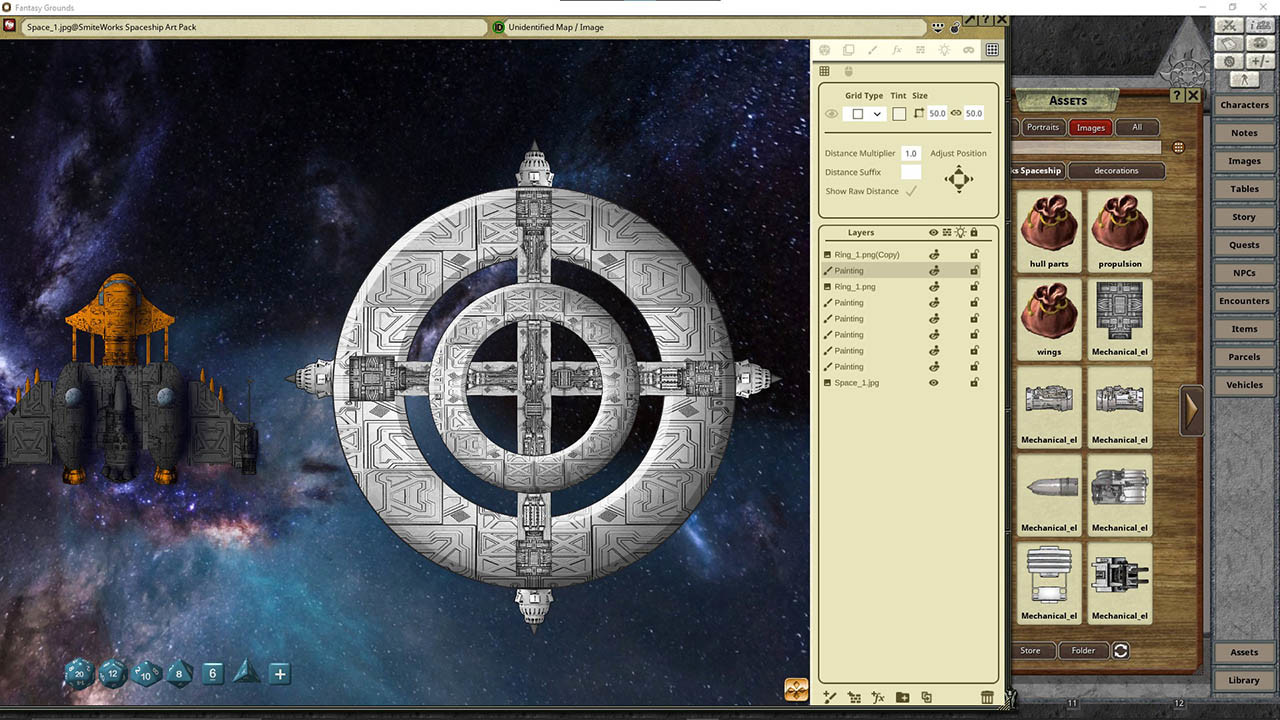Screen dimensions: 1280x720
Task: Open the Vehicles sidebar entry
Action: coord(1243,384)
